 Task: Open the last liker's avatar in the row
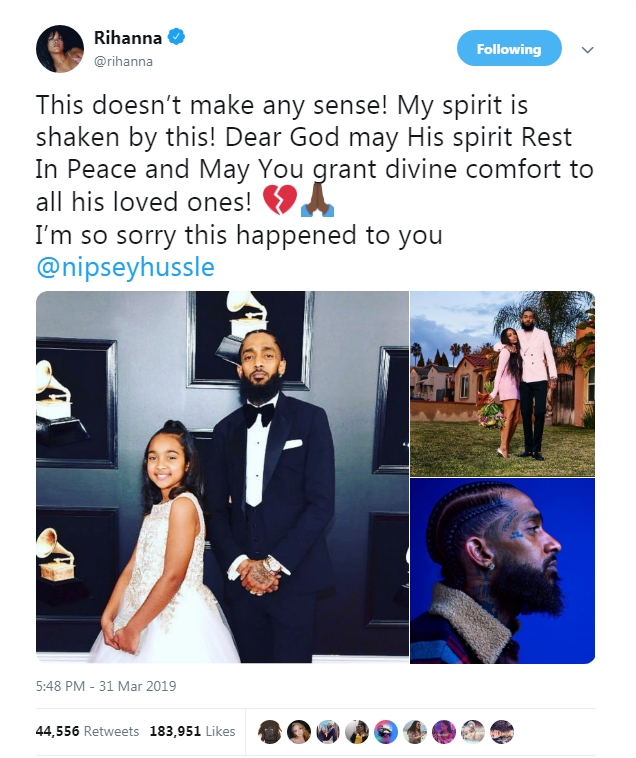click(502, 732)
